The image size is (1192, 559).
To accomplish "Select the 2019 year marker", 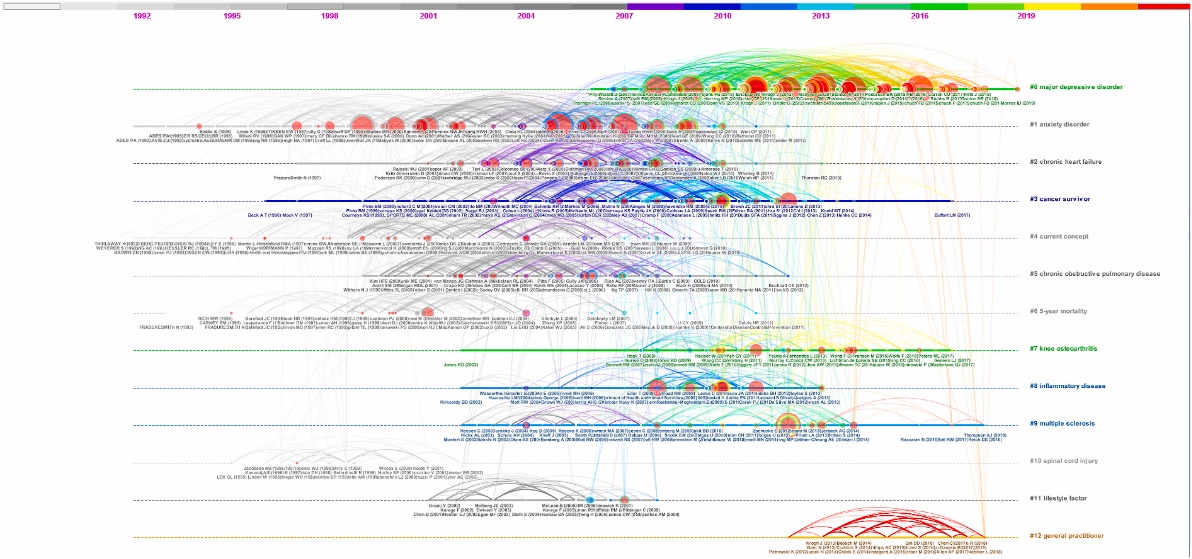I will point(1026,17).
